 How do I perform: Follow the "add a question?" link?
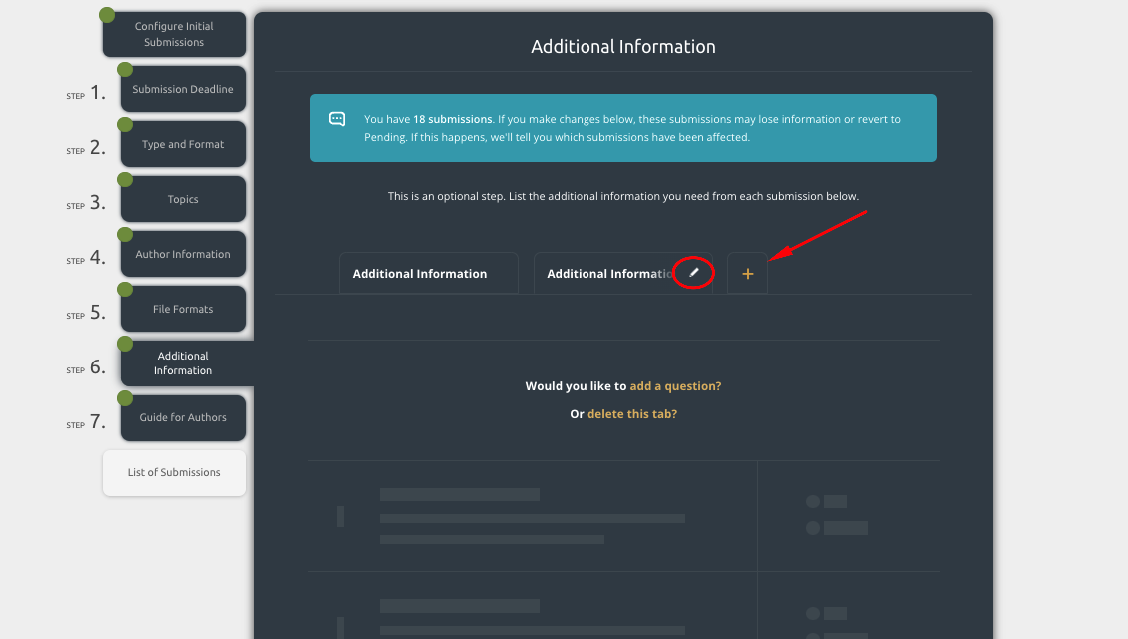pyautogui.click(x=675, y=385)
